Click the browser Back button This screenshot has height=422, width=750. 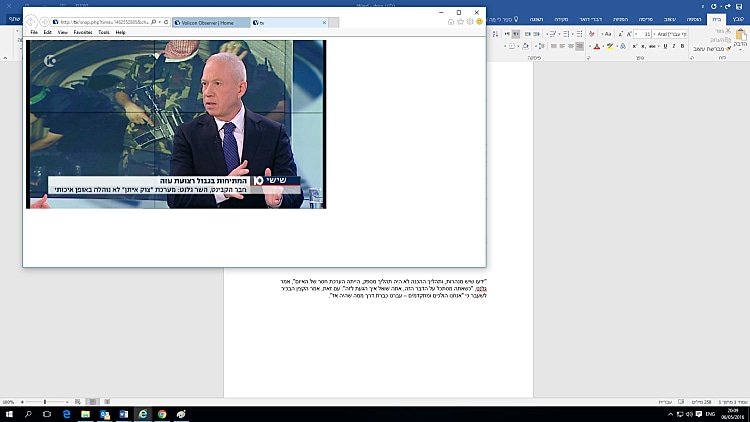pyautogui.click(x=31, y=21)
